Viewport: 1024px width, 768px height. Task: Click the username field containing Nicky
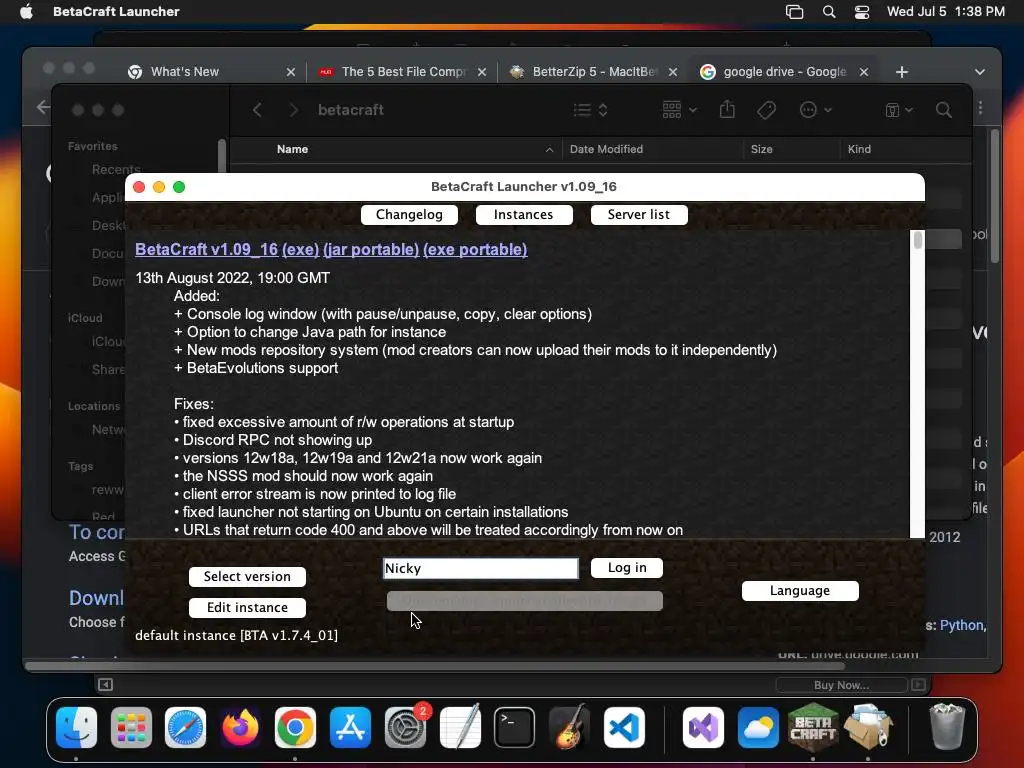pyautogui.click(x=481, y=568)
